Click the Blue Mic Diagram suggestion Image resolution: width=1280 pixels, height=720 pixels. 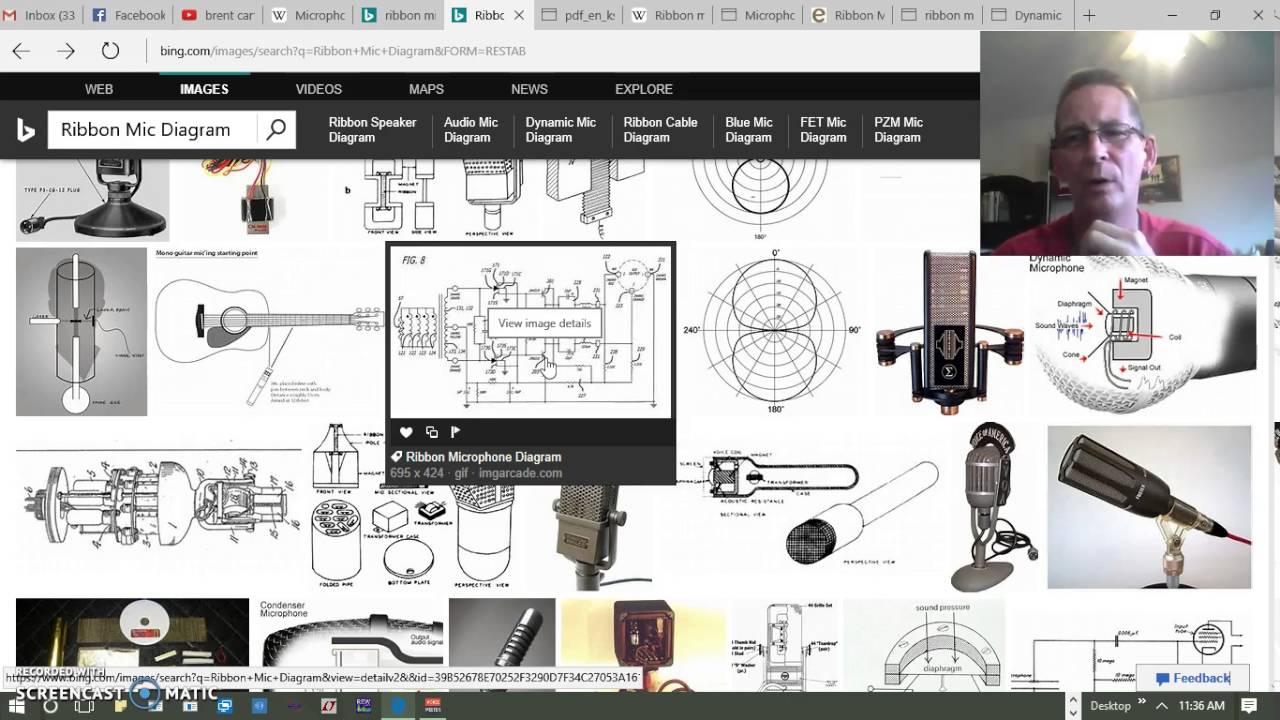click(749, 130)
